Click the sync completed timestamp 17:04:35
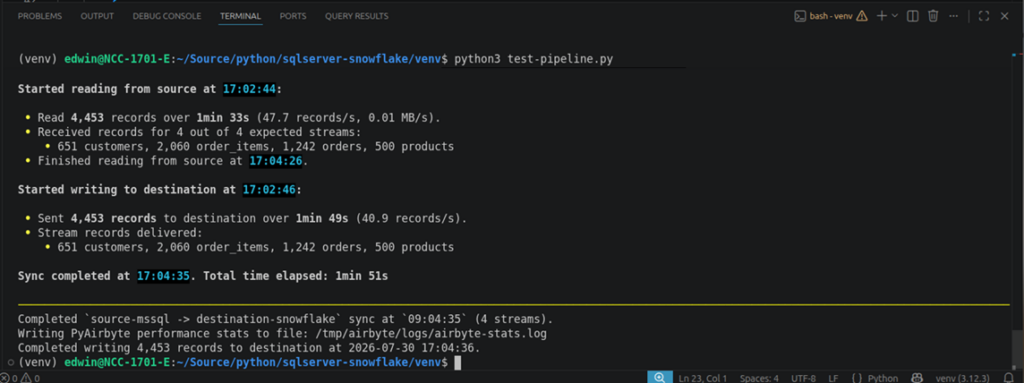1024x383 pixels. (x=163, y=276)
